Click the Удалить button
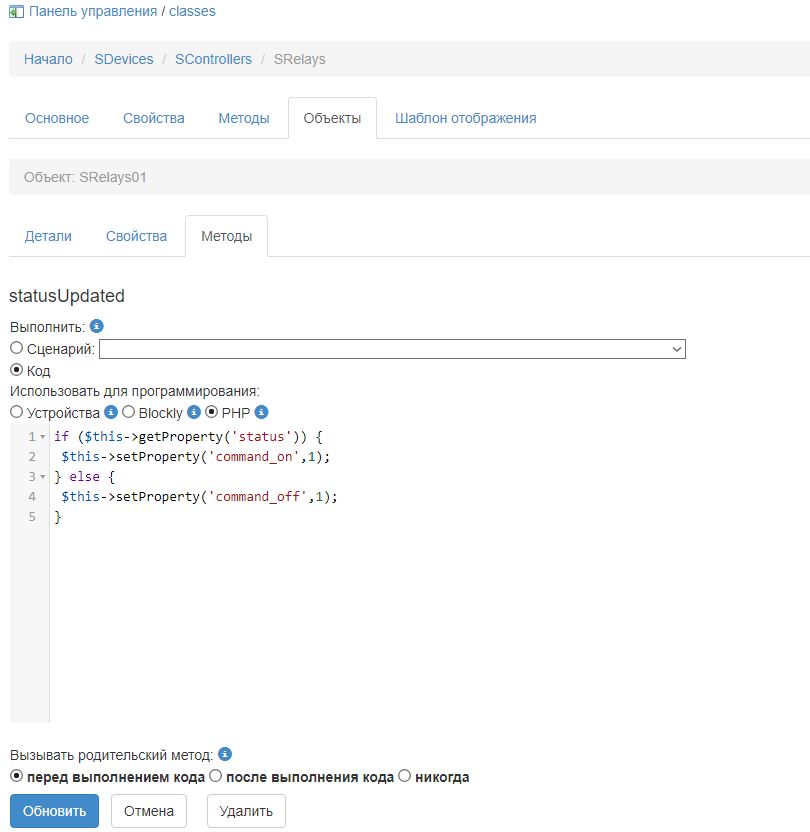Image resolution: width=810 pixels, height=832 pixels. point(246,811)
